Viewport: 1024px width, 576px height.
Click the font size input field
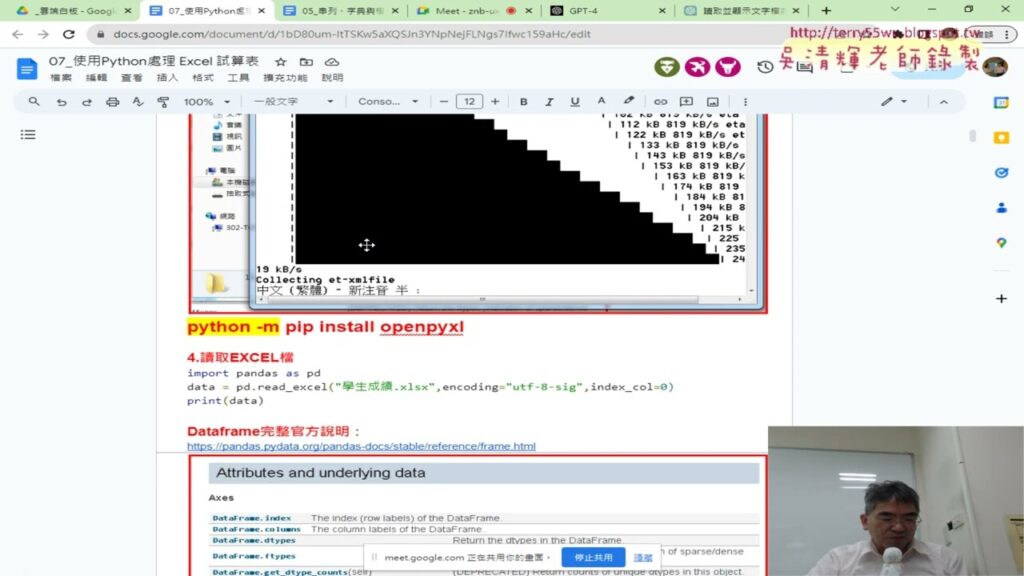click(x=469, y=101)
